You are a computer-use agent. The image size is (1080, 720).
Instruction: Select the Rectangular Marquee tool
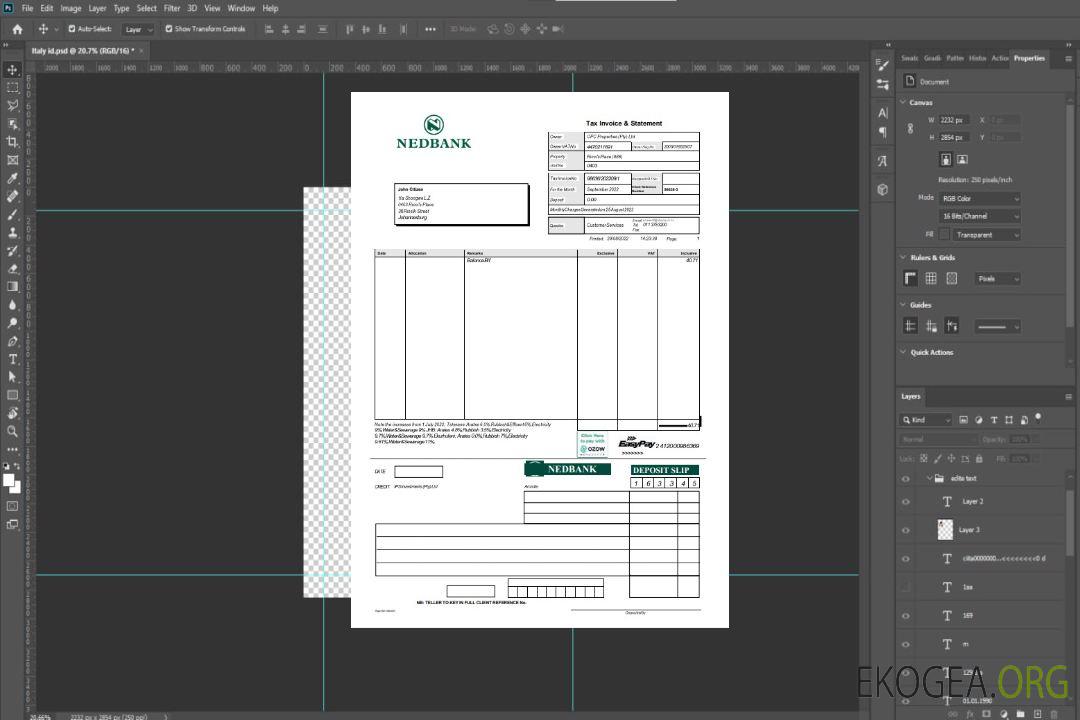12,88
